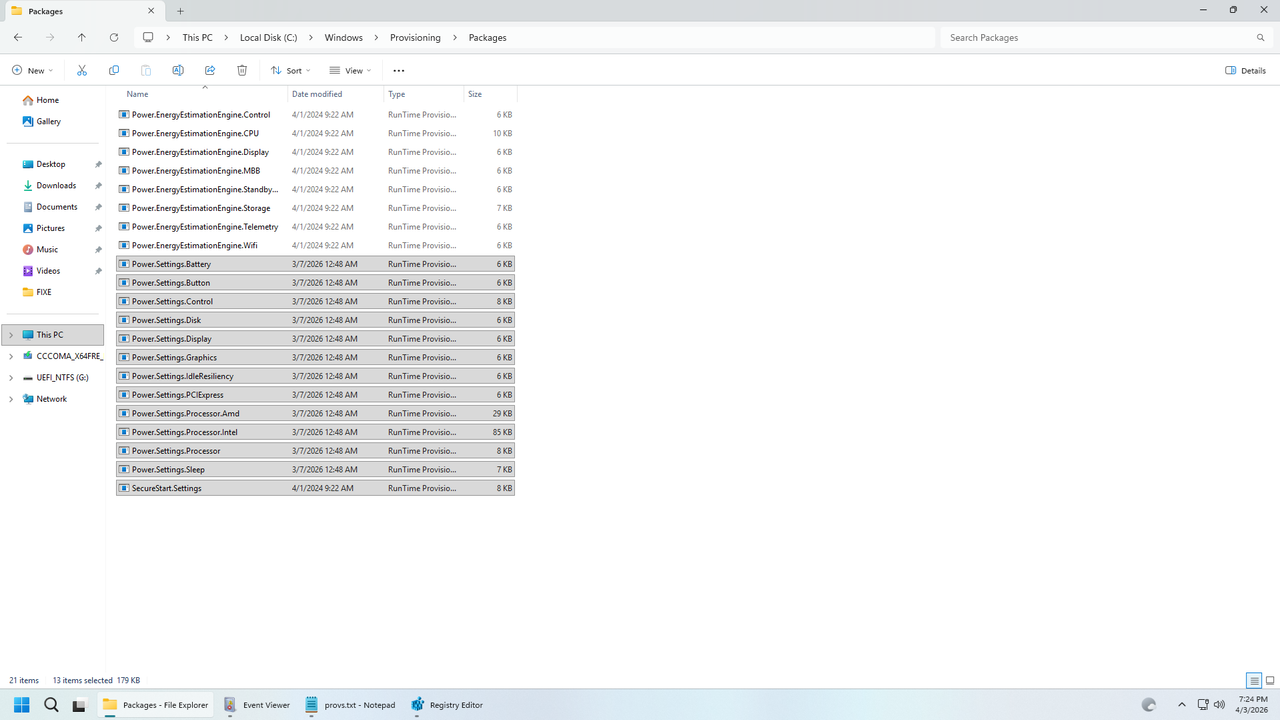Expand the UEFI_NTFS (G:) drive node

click(11, 378)
